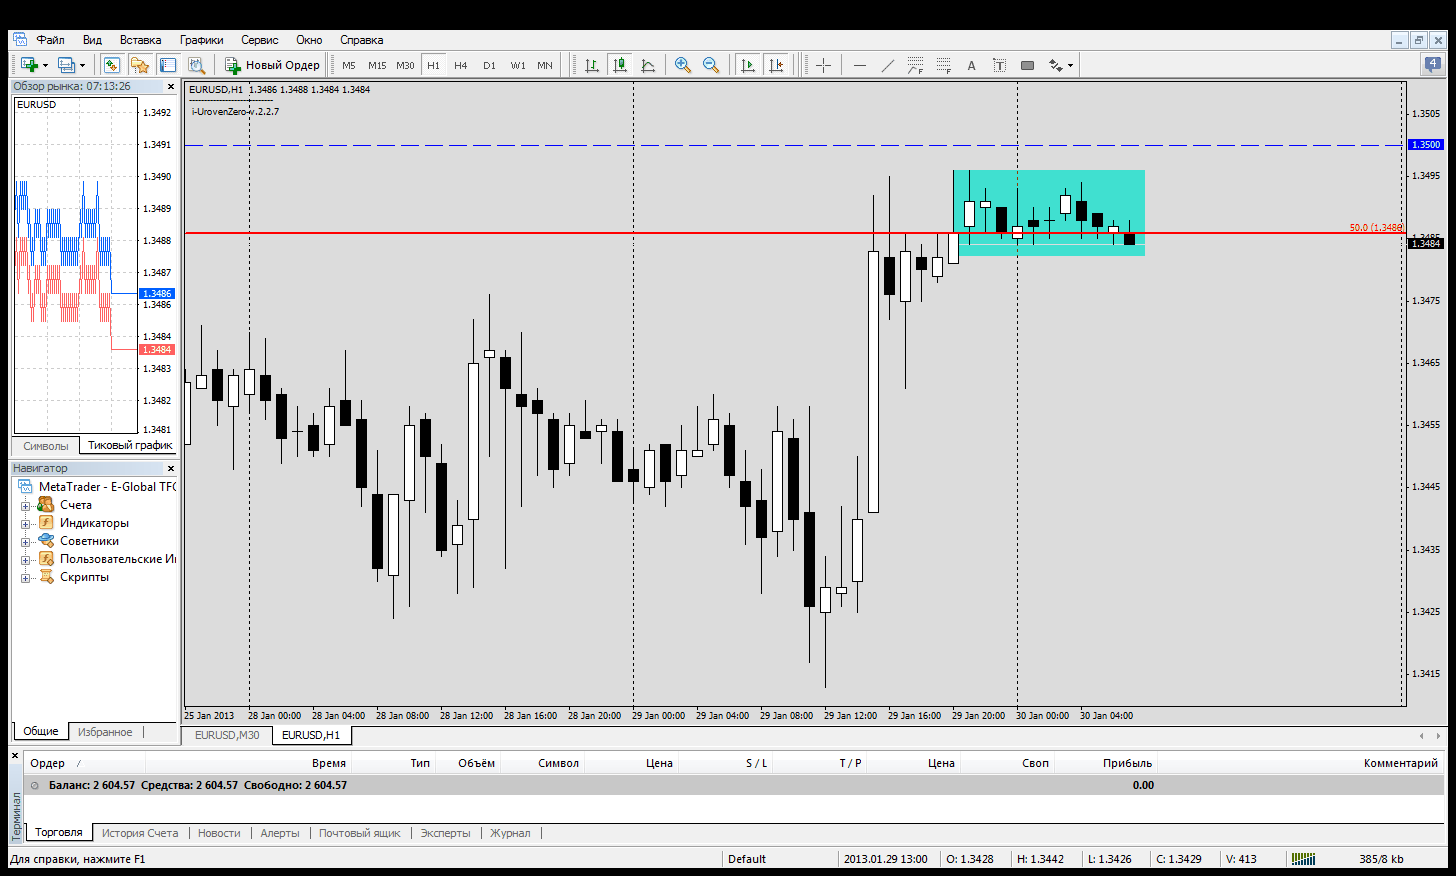
Task: Select the Crosshair cursor tool
Action: point(823,65)
